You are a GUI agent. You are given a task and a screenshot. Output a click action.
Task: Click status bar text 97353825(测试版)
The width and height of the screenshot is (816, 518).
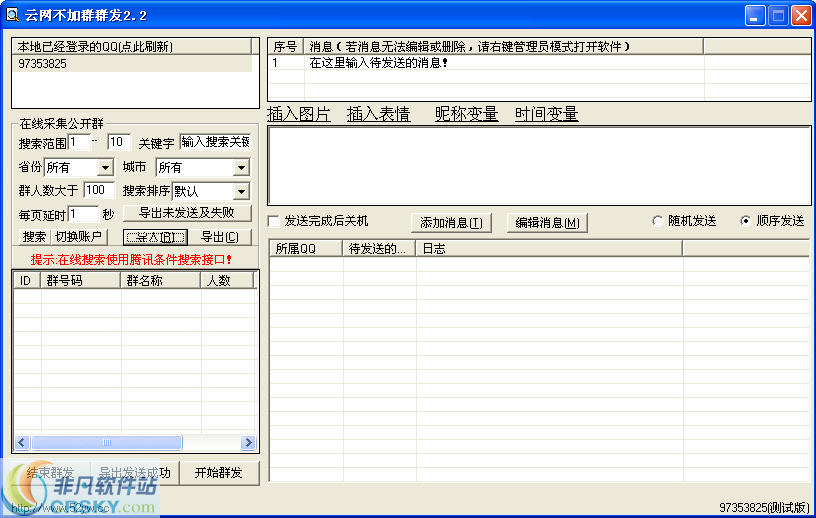764,508
